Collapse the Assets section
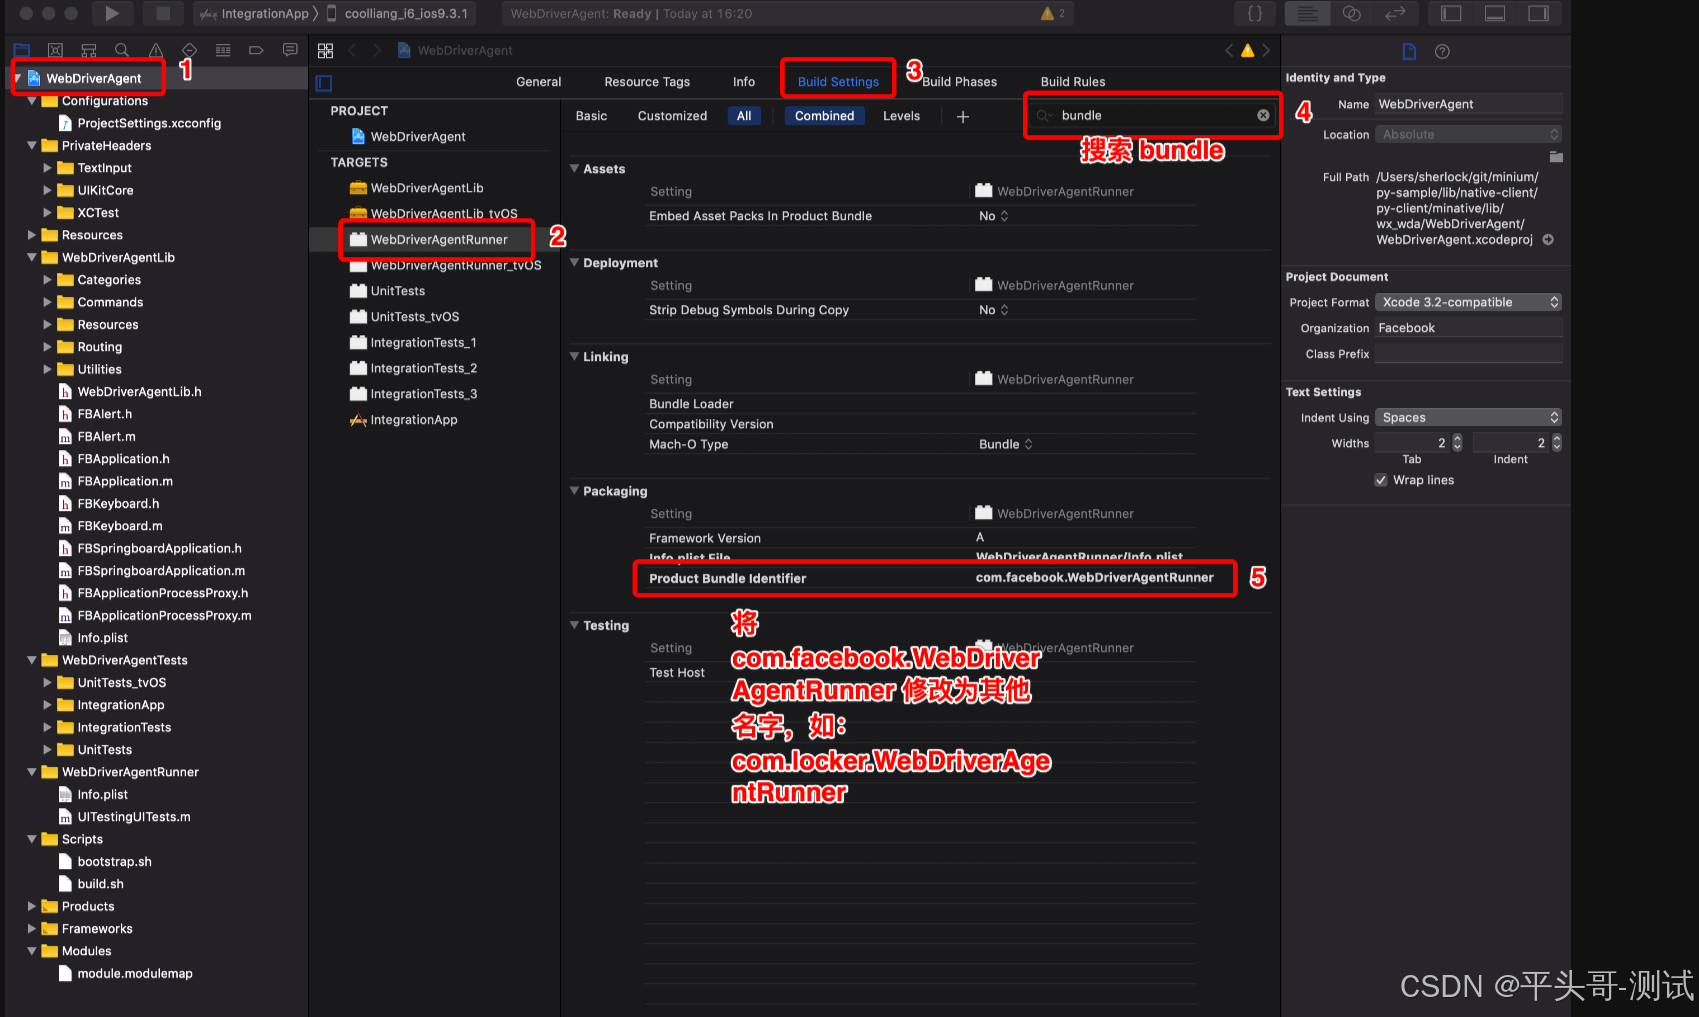1699x1017 pixels. coord(575,169)
